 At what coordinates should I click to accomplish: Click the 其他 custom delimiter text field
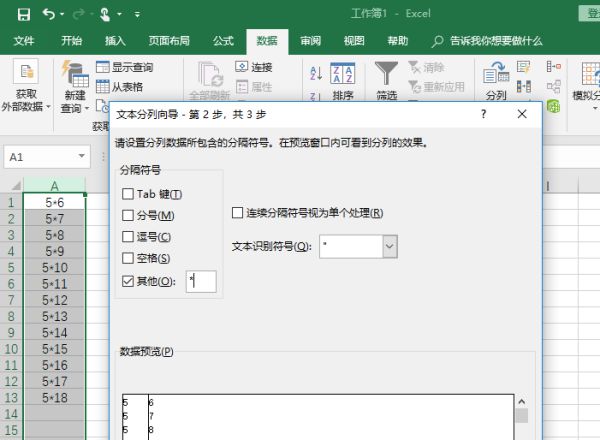200,282
